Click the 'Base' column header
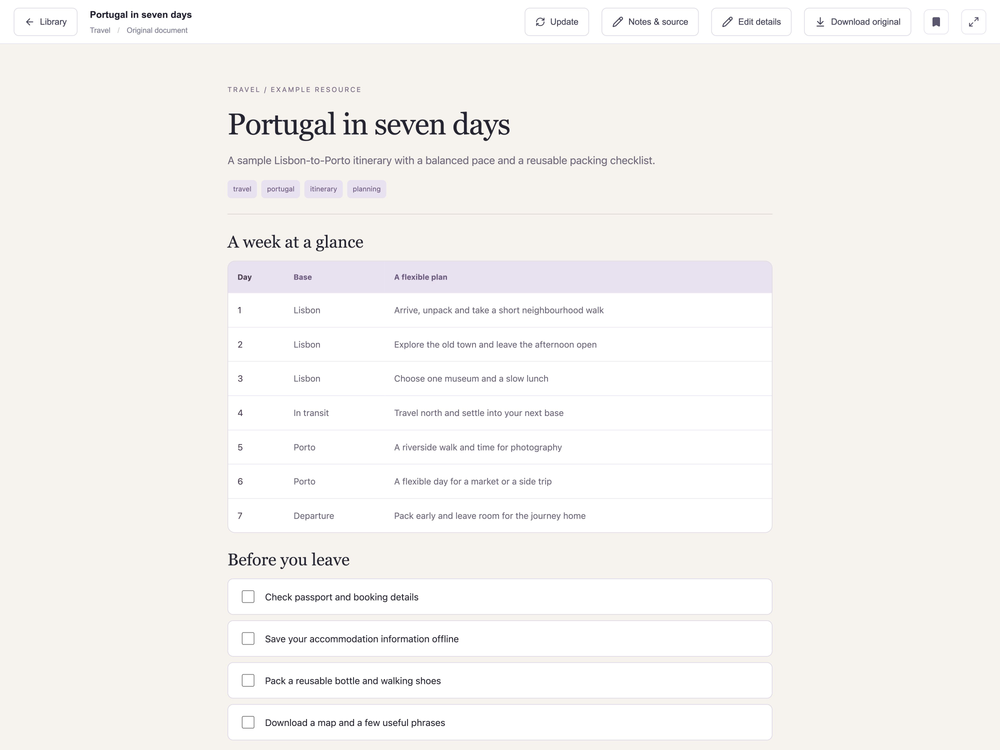Image resolution: width=1000 pixels, height=750 pixels. [x=303, y=277]
